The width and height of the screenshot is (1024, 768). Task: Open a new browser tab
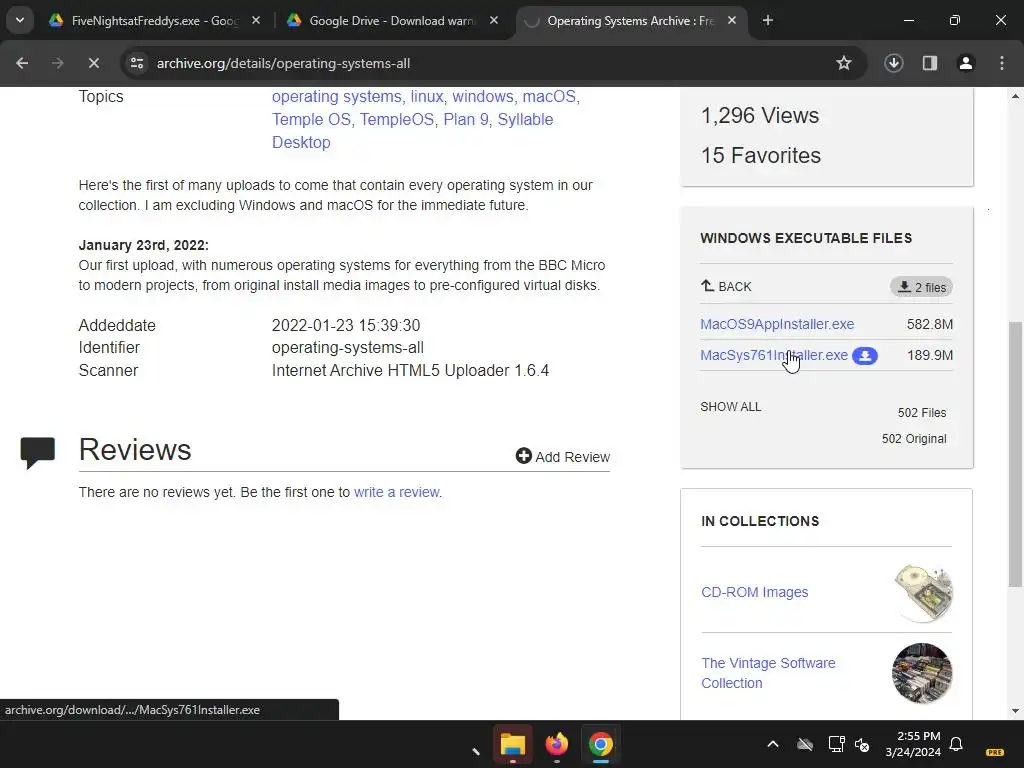point(768,21)
